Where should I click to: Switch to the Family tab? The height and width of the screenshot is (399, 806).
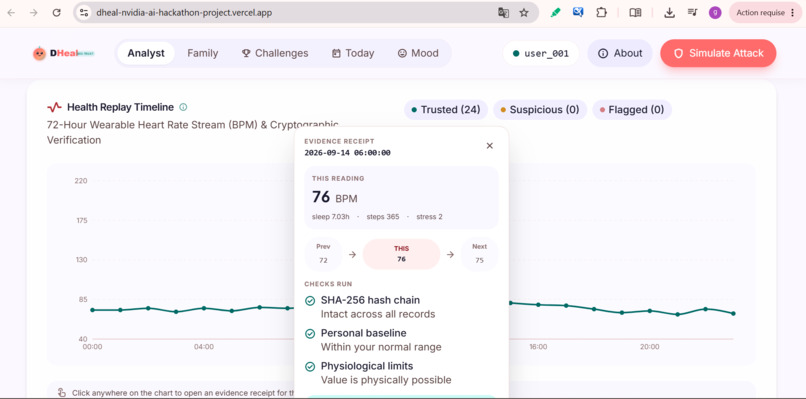[203, 53]
